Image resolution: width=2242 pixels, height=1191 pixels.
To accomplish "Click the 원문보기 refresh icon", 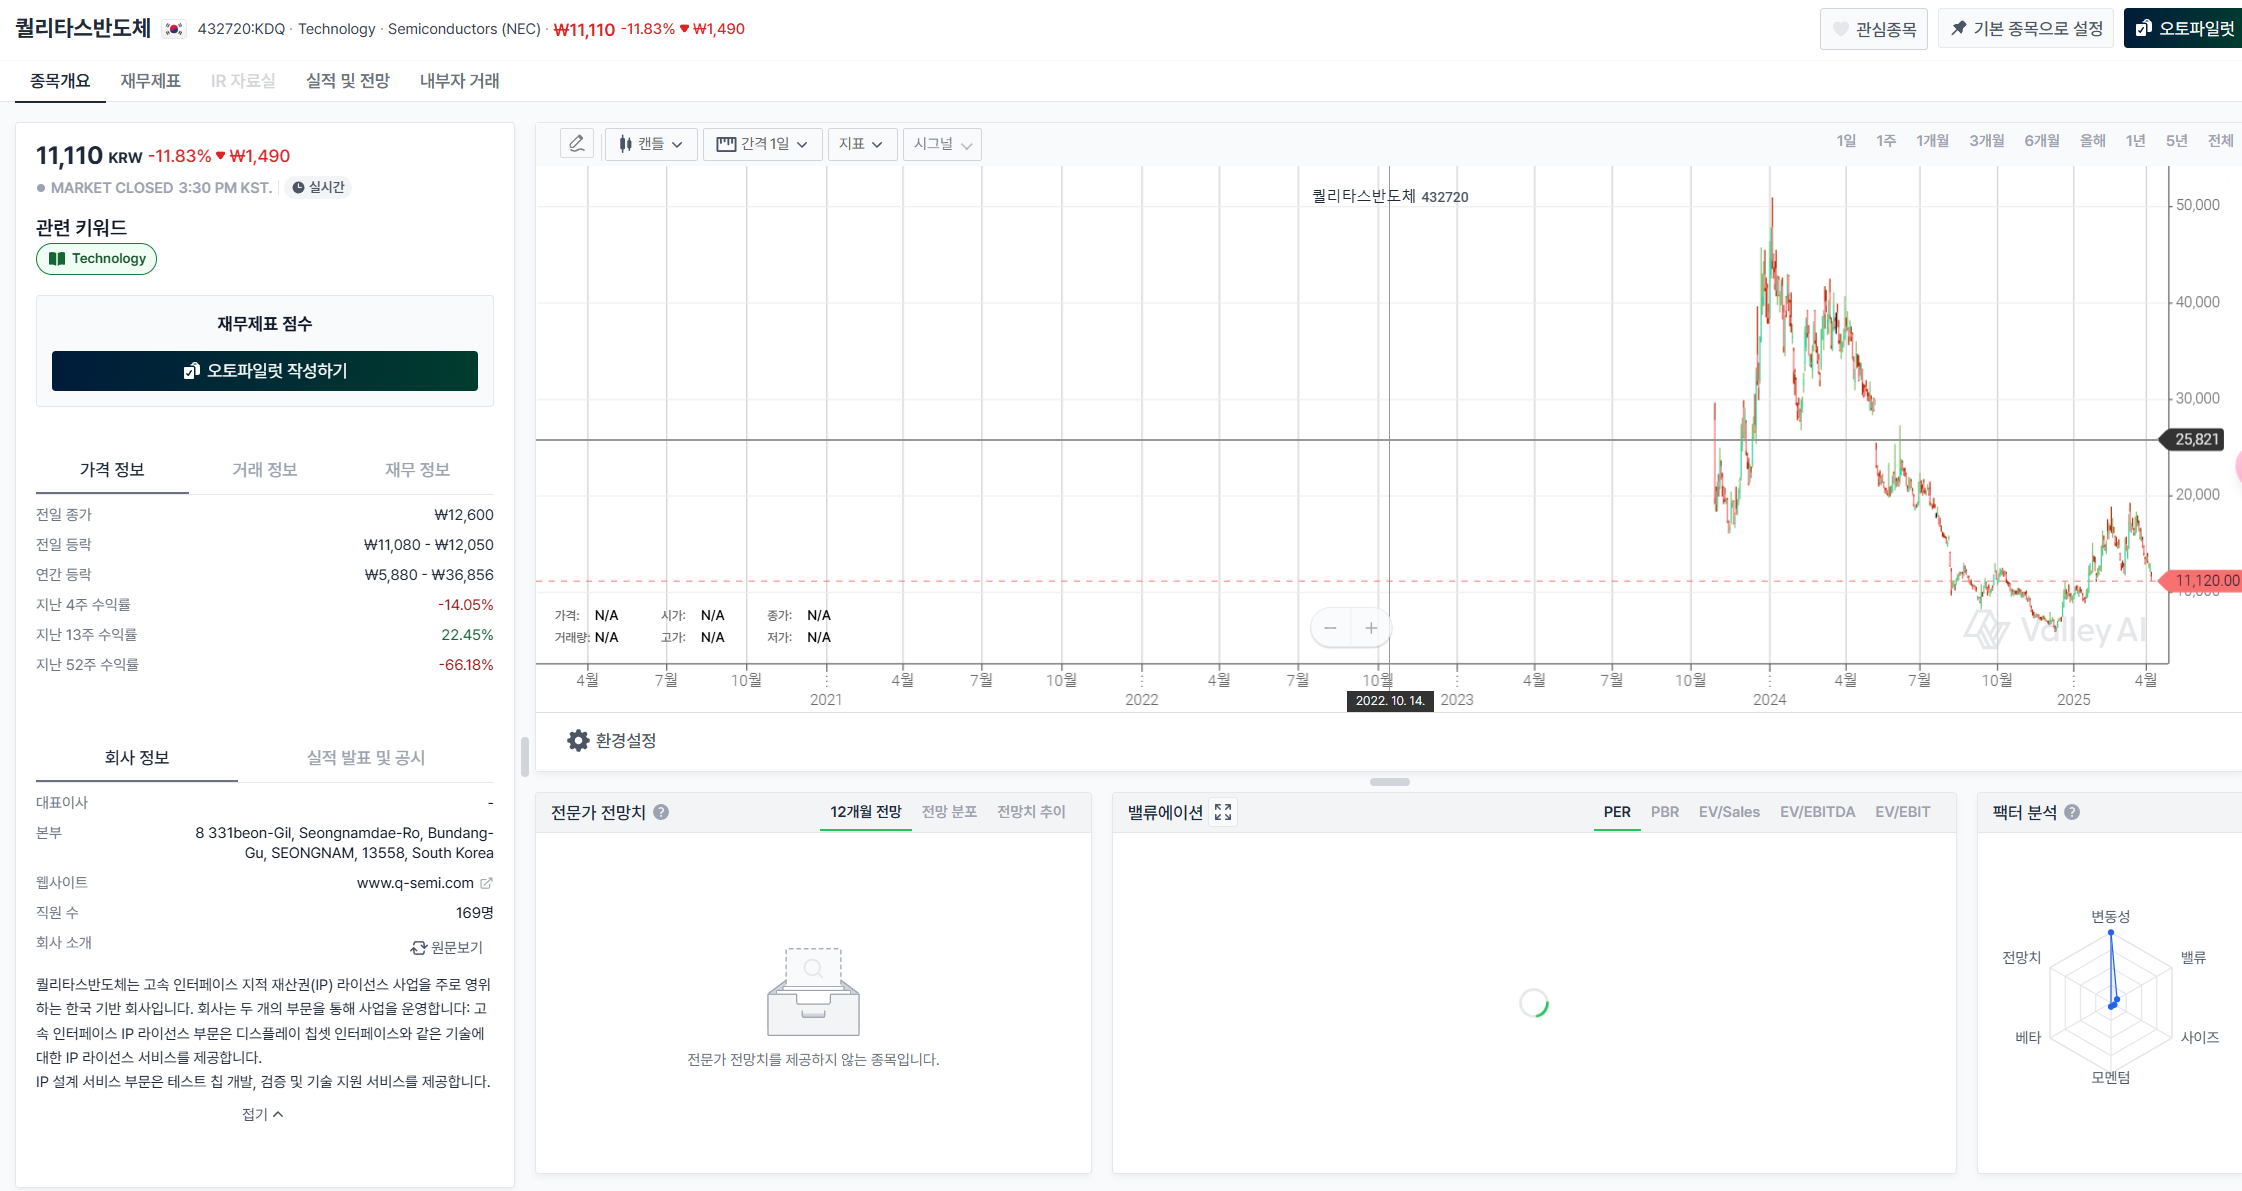I will point(419,947).
